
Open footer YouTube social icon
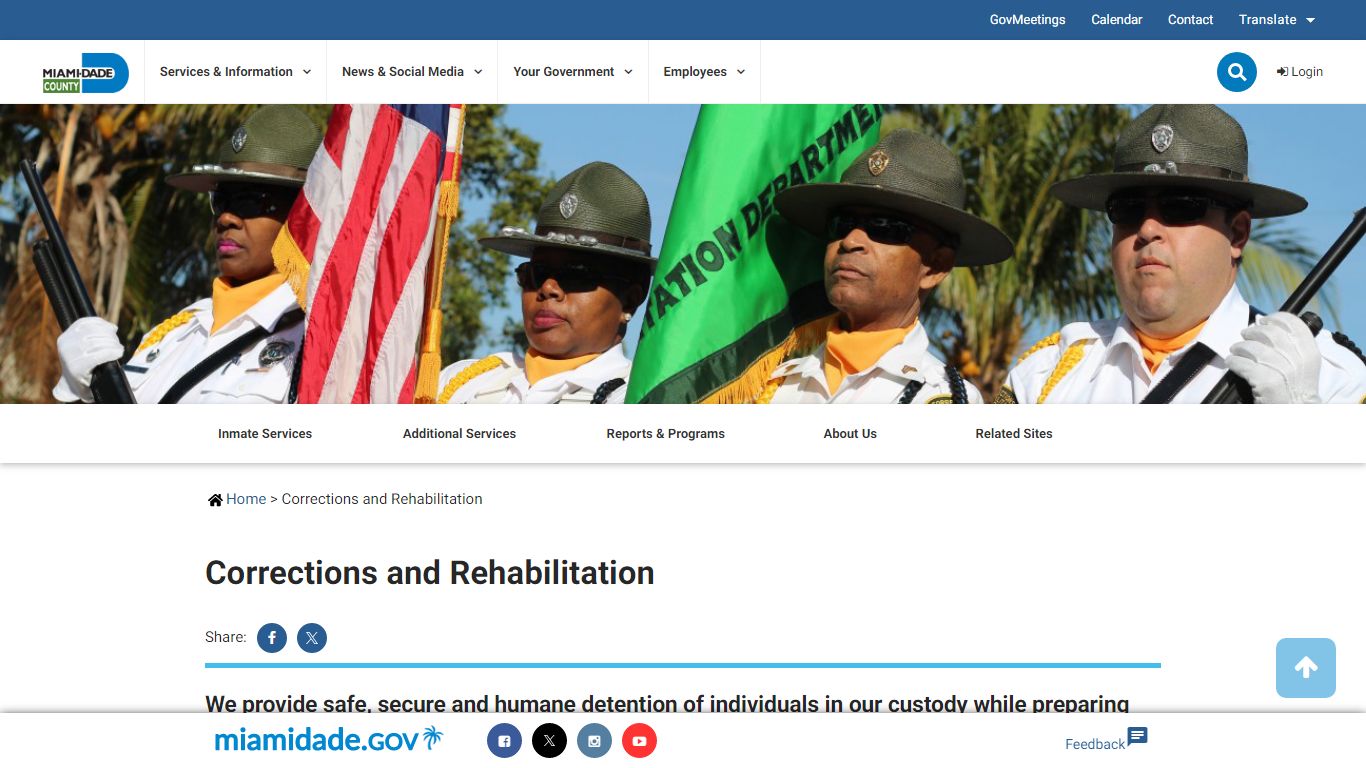pos(639,741)
